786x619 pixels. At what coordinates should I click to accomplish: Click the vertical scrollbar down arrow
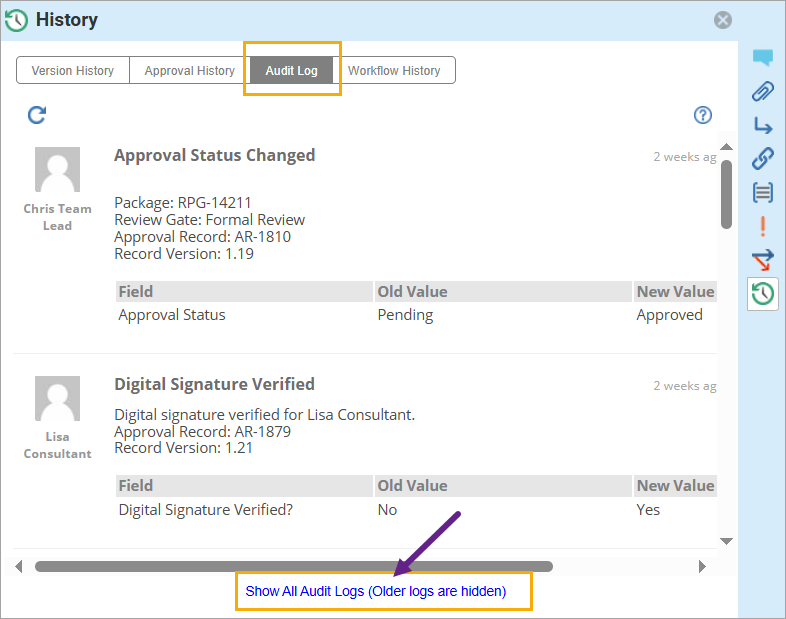(727, 541)
